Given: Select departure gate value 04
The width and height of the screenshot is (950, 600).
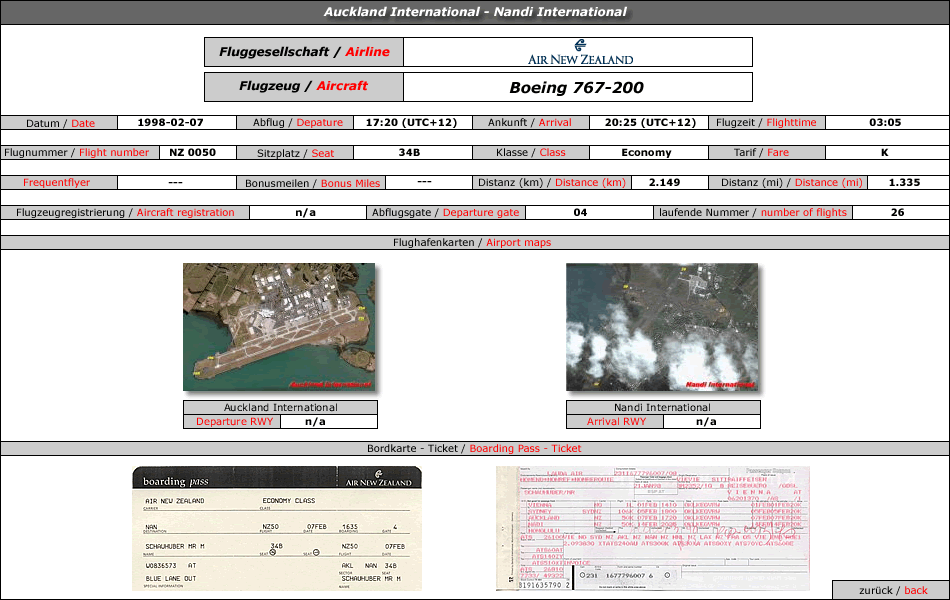Looking at the screenshot, I should point(580,213).
